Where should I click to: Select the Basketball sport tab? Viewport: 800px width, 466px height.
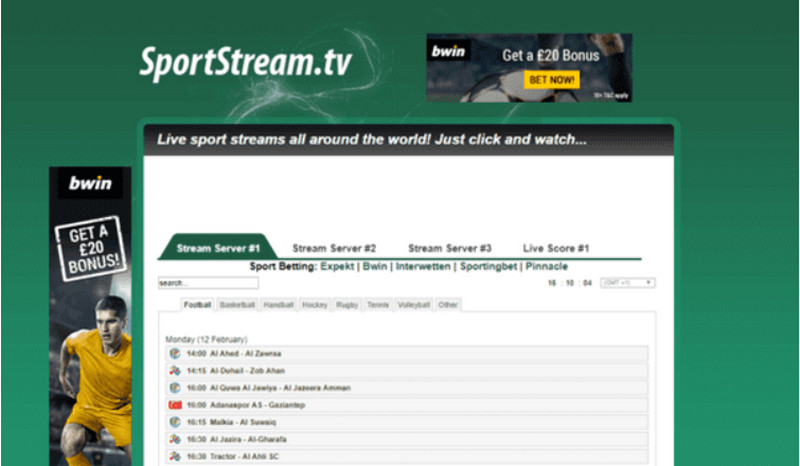(237, 305)
